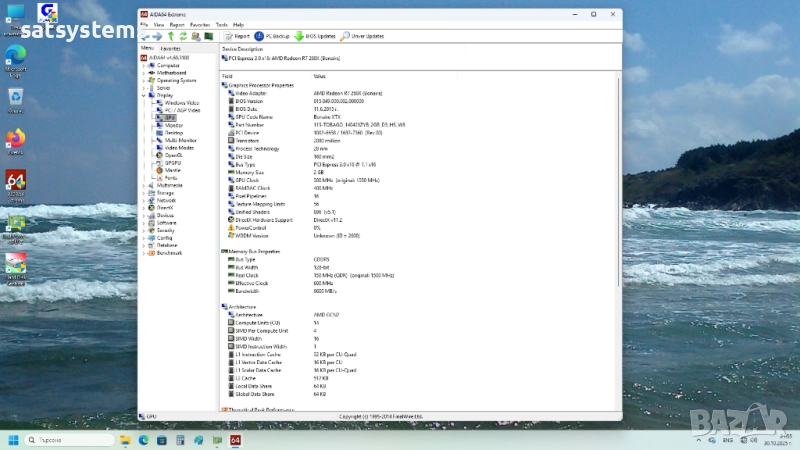Expand the Storage tree node
Screen dimensions: 800x450
coord(144,193)
